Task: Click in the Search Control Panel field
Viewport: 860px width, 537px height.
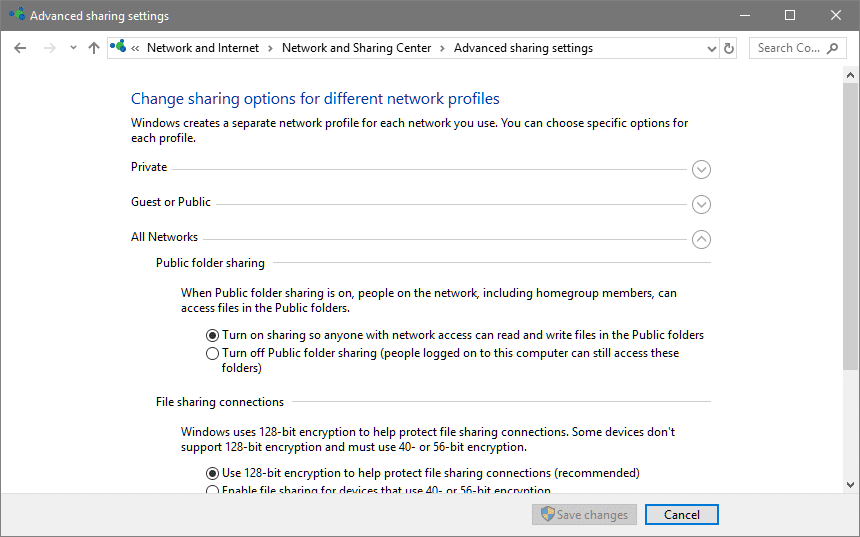Action: 788,48
